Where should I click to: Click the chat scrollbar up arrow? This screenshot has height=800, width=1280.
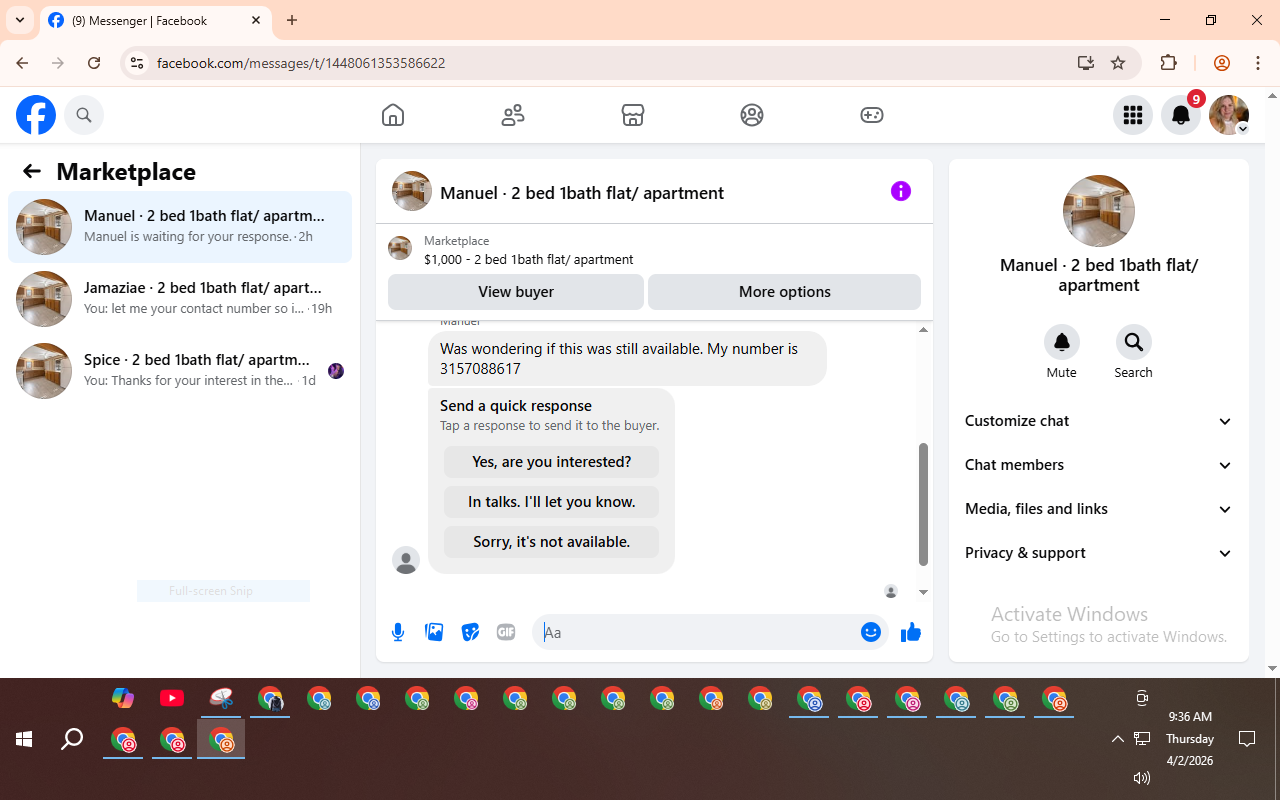(923, 330)
